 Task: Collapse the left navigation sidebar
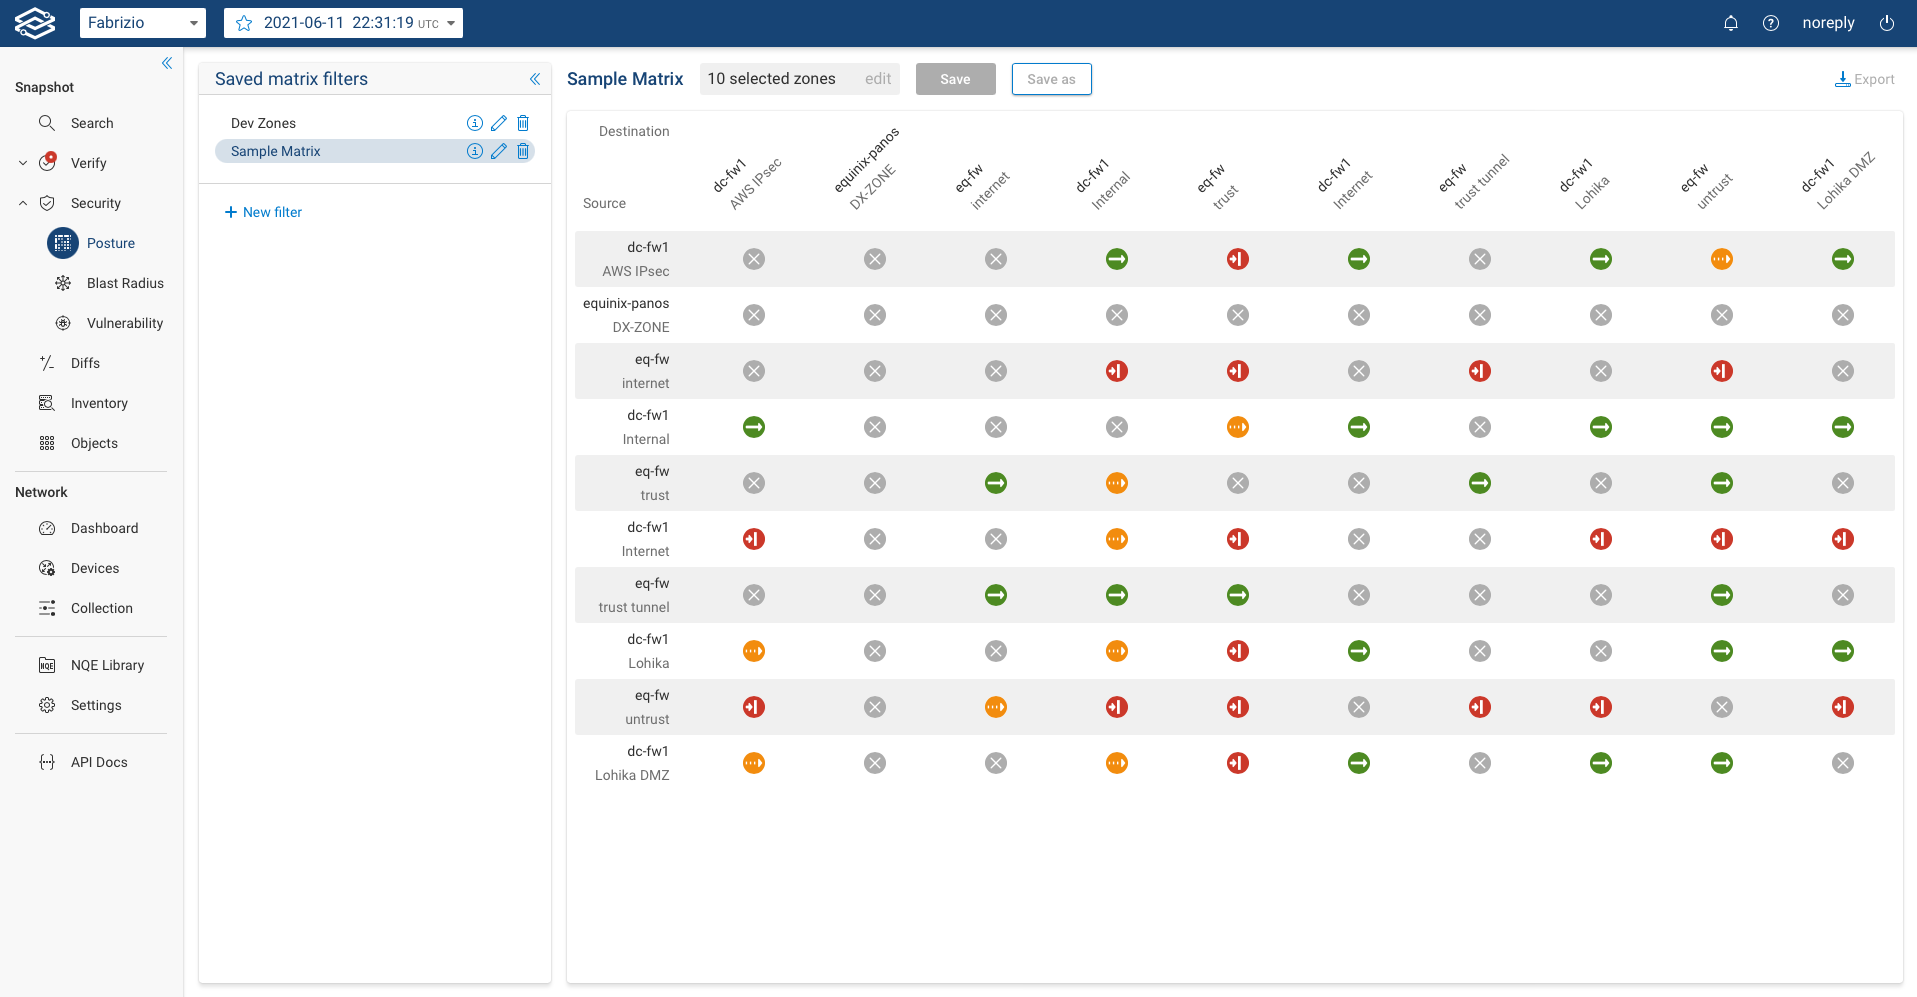coord(167,63)
